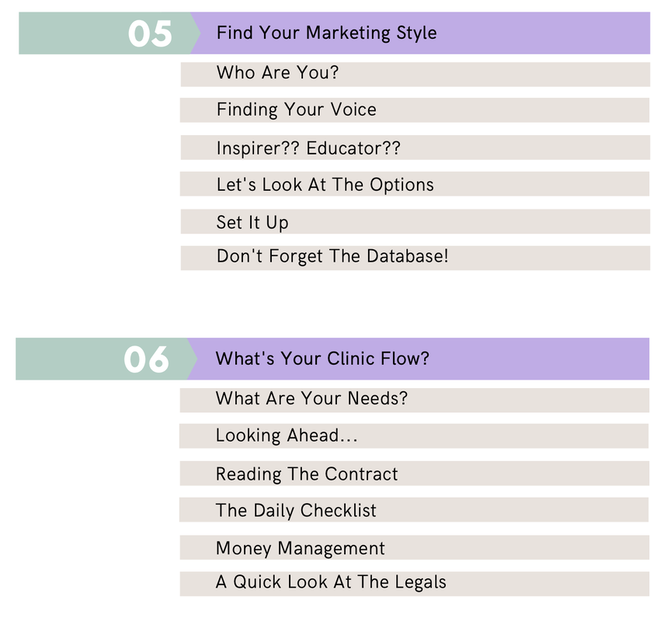Click the Reading The Contract row
Screen dimensions: 671x621
(x=414, y=473)
